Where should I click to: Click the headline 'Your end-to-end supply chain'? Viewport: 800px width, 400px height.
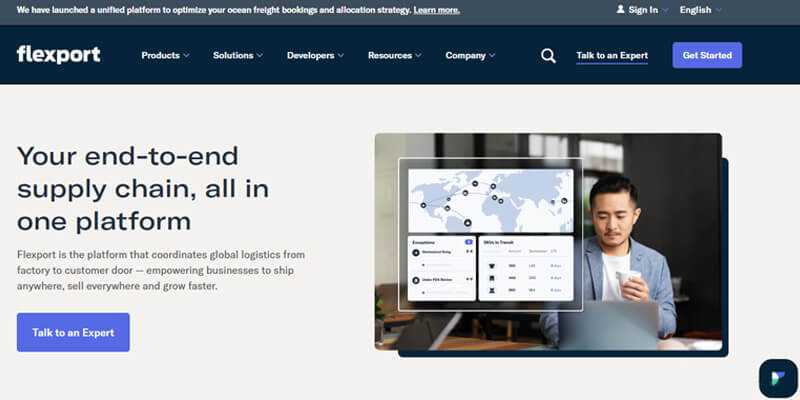[143, 188]
